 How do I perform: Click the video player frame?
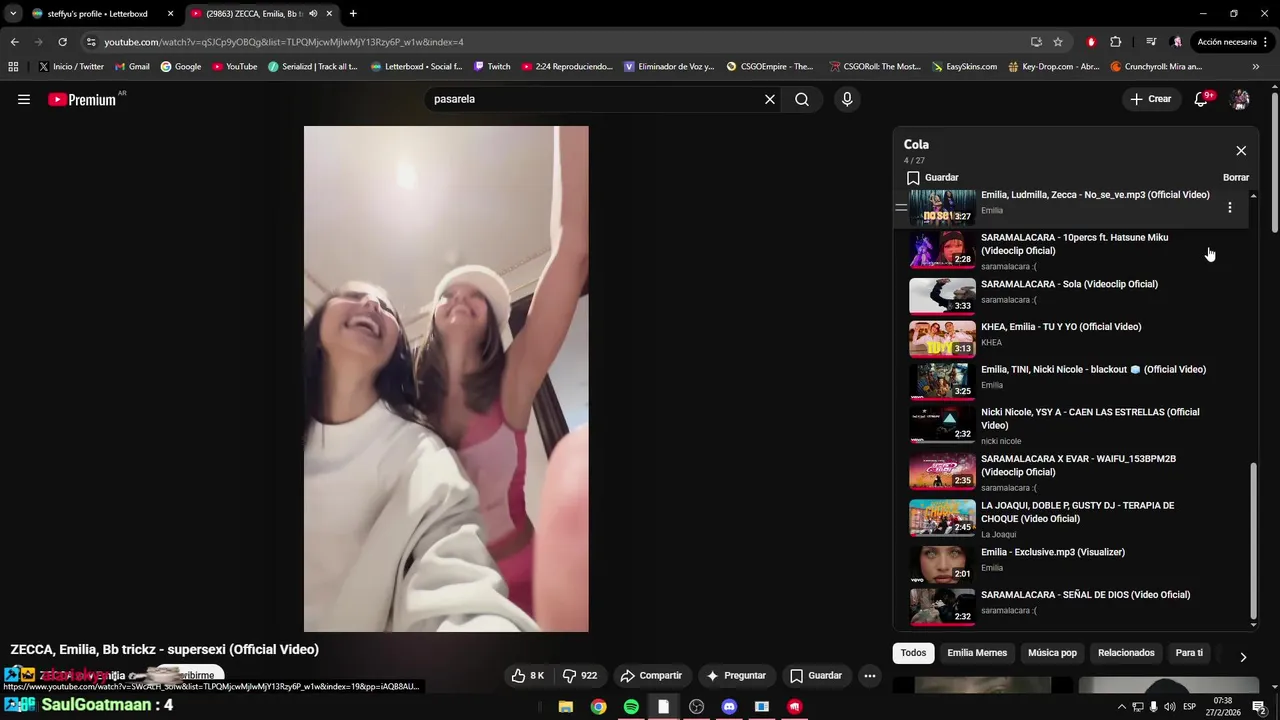[x=446, y=379]
